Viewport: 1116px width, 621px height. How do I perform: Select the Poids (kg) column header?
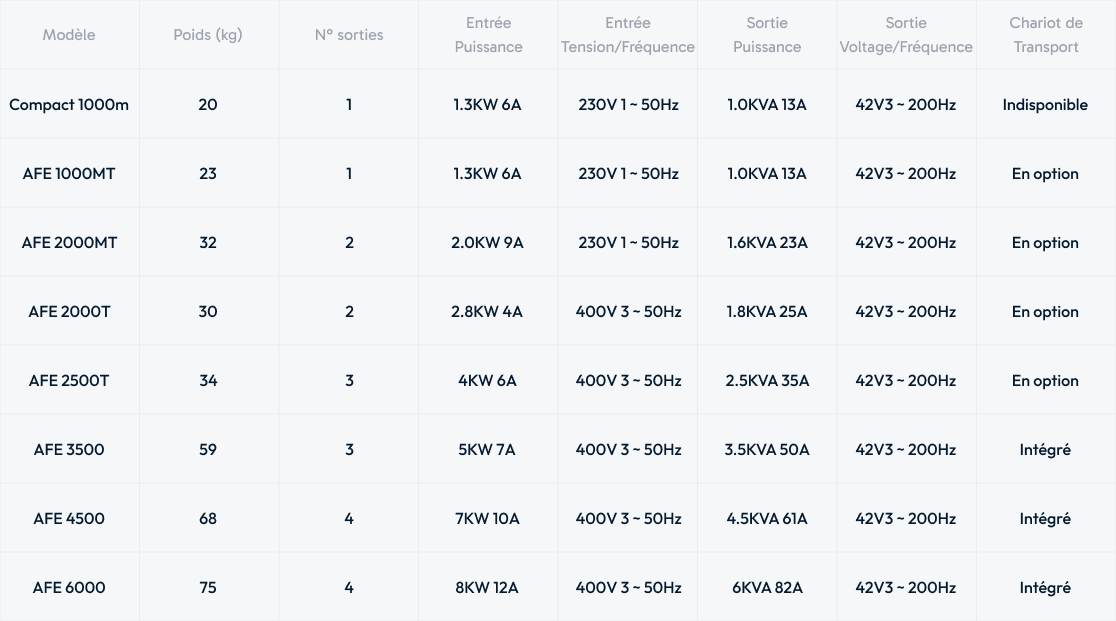point(208,35)
